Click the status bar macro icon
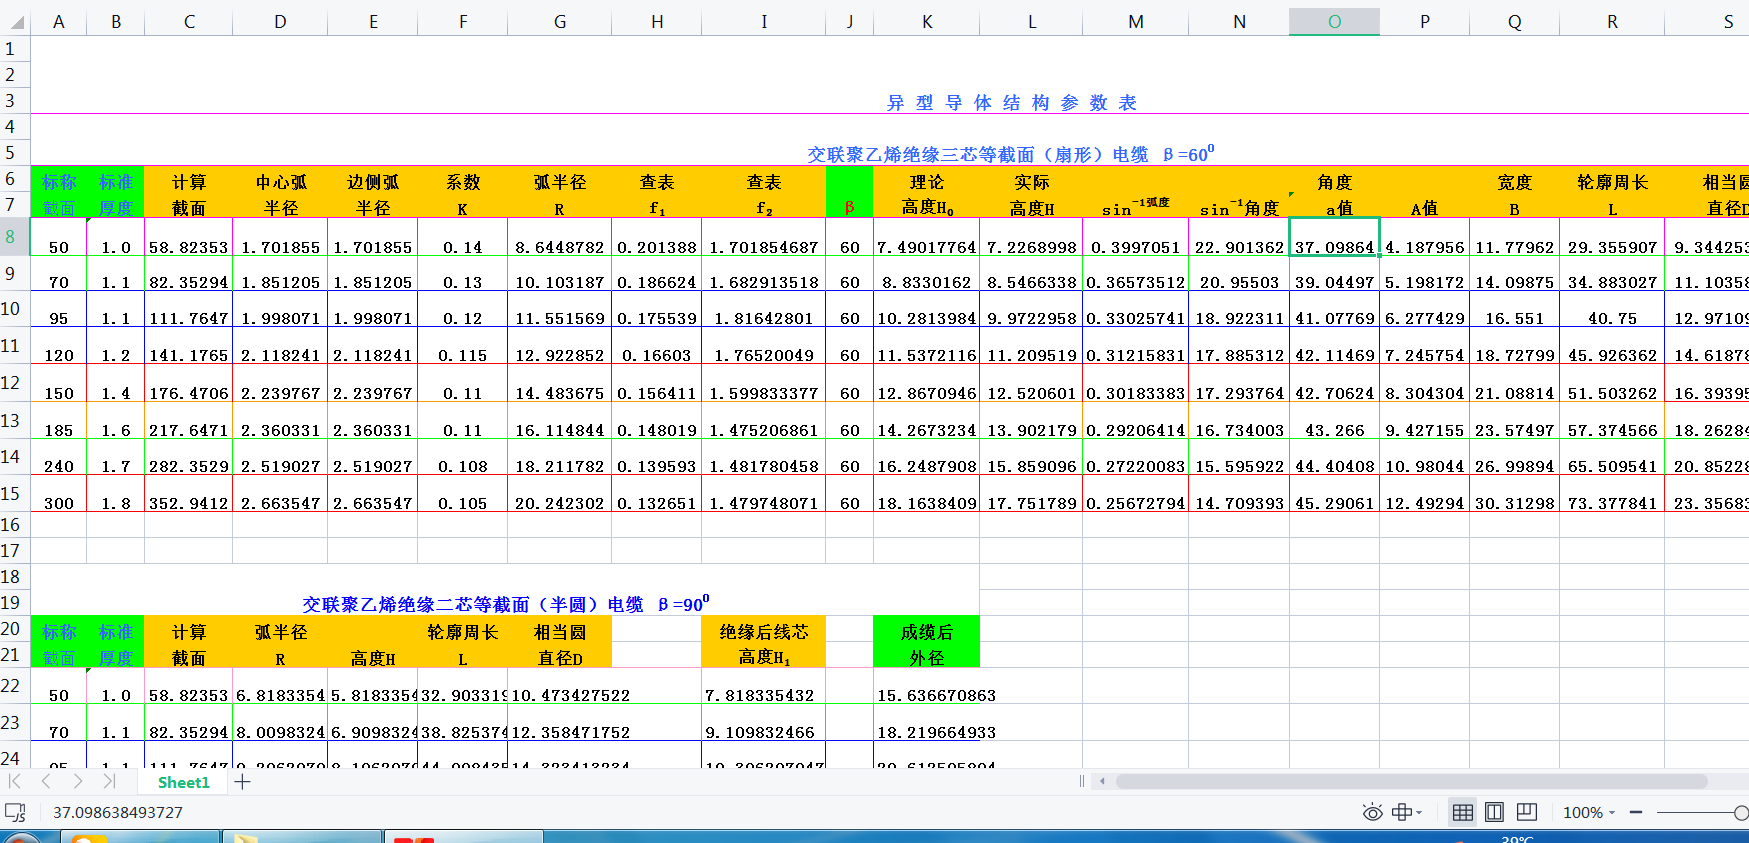 pos(15,812)
